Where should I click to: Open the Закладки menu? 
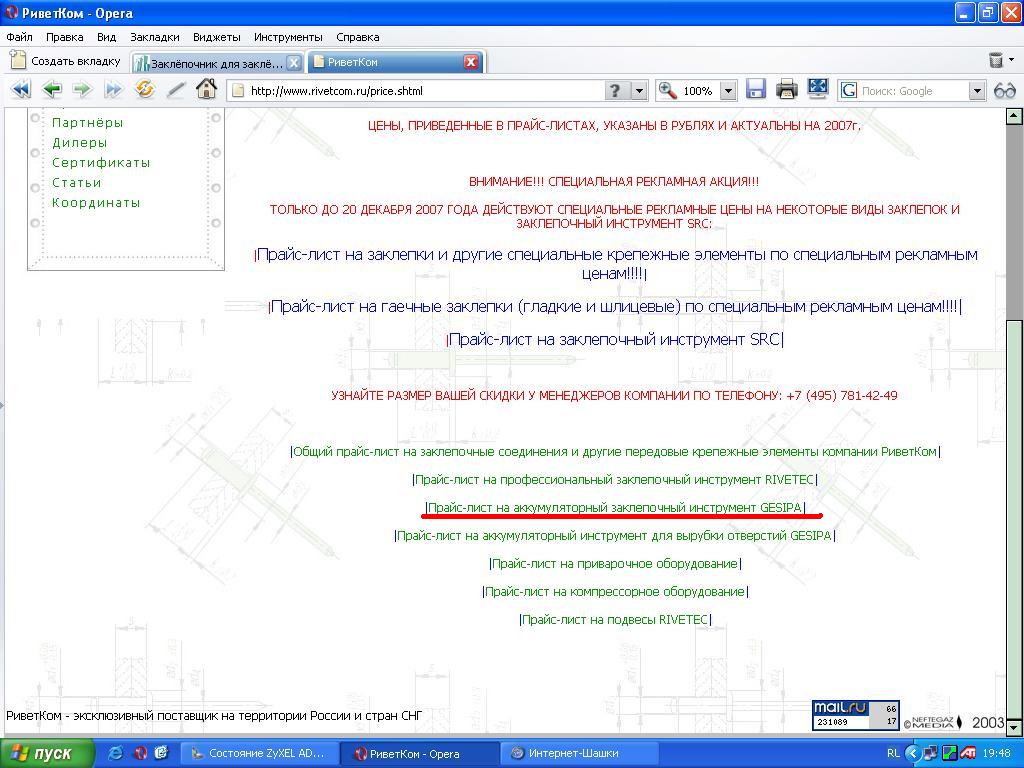(155, 37)
